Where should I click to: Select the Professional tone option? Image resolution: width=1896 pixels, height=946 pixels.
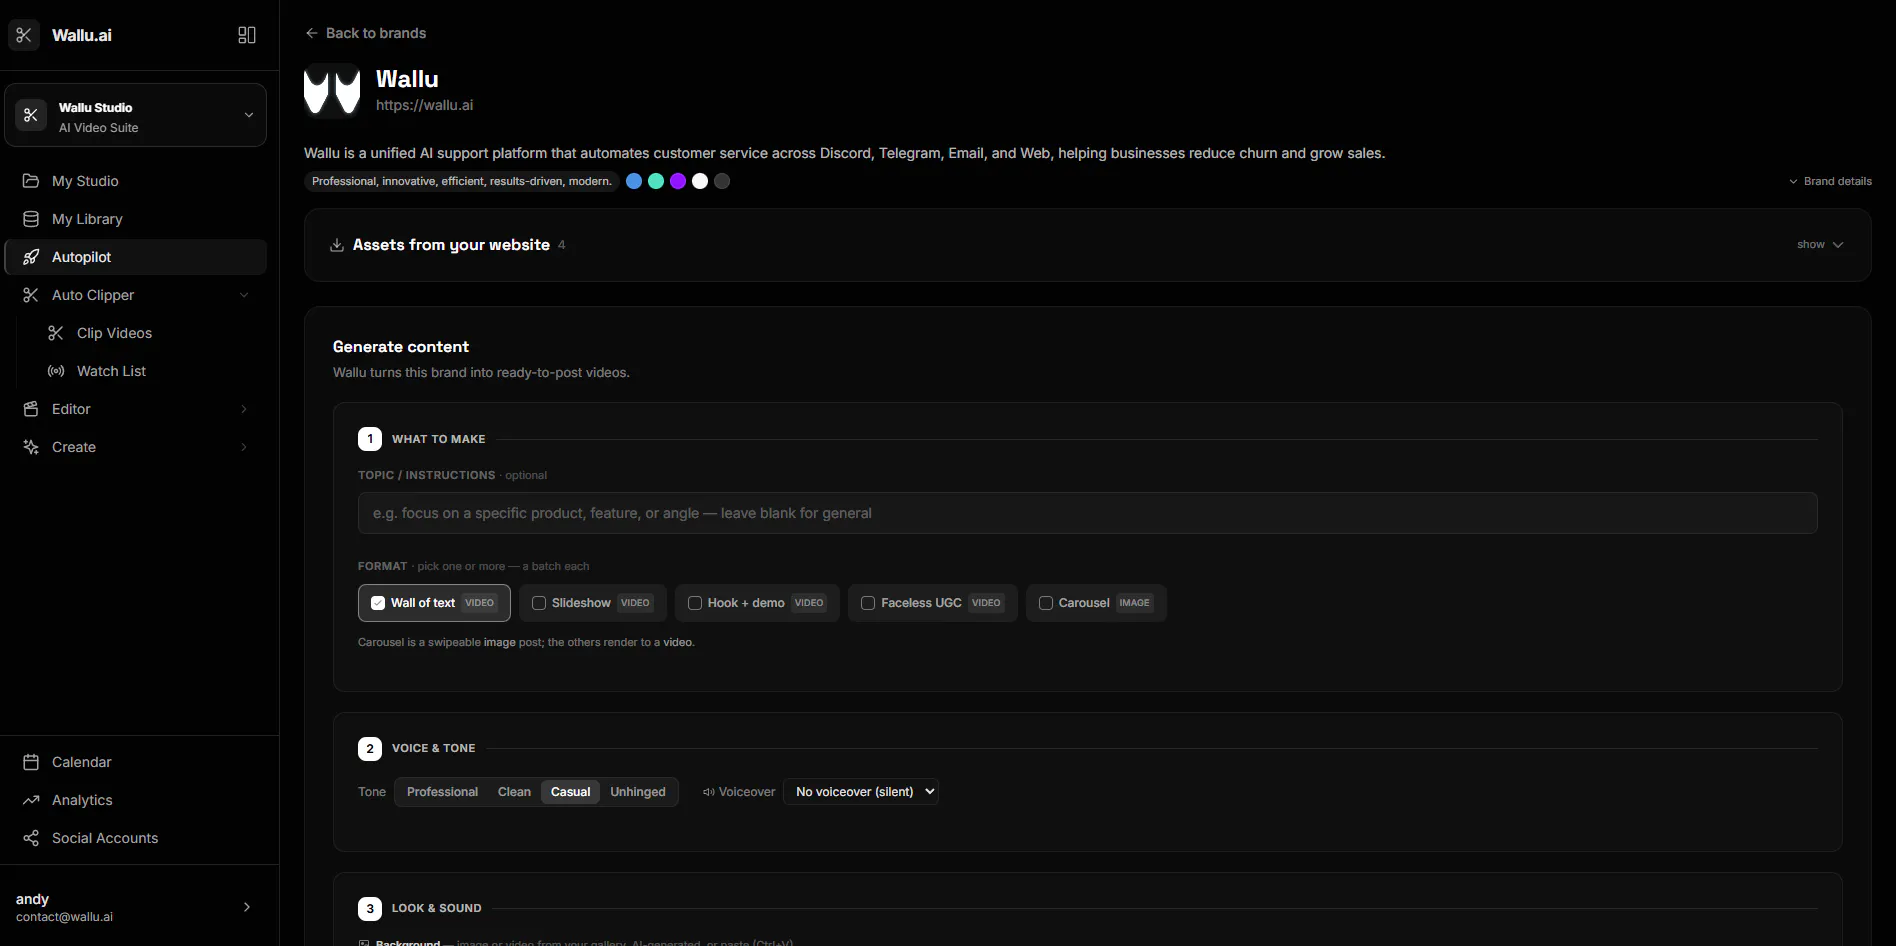click(x=442, y=792)
